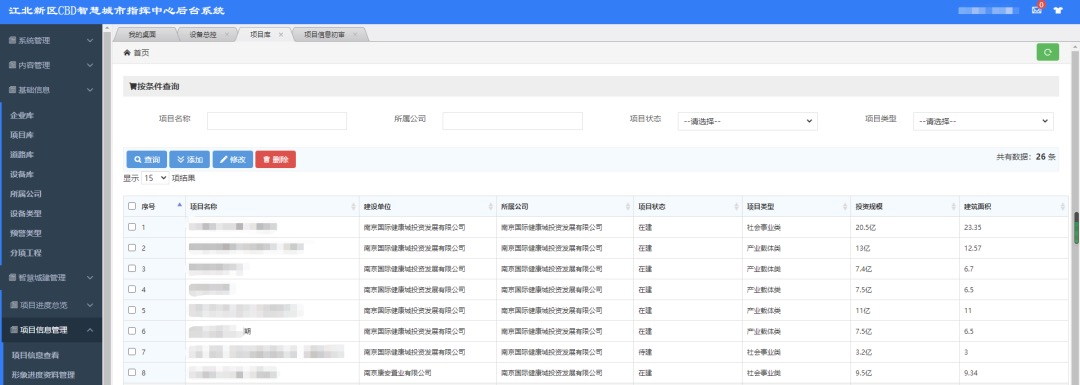The height and width of the screenshot is (385, 1080).
Task: Click the 添加 add button
Action: (189, 159)
